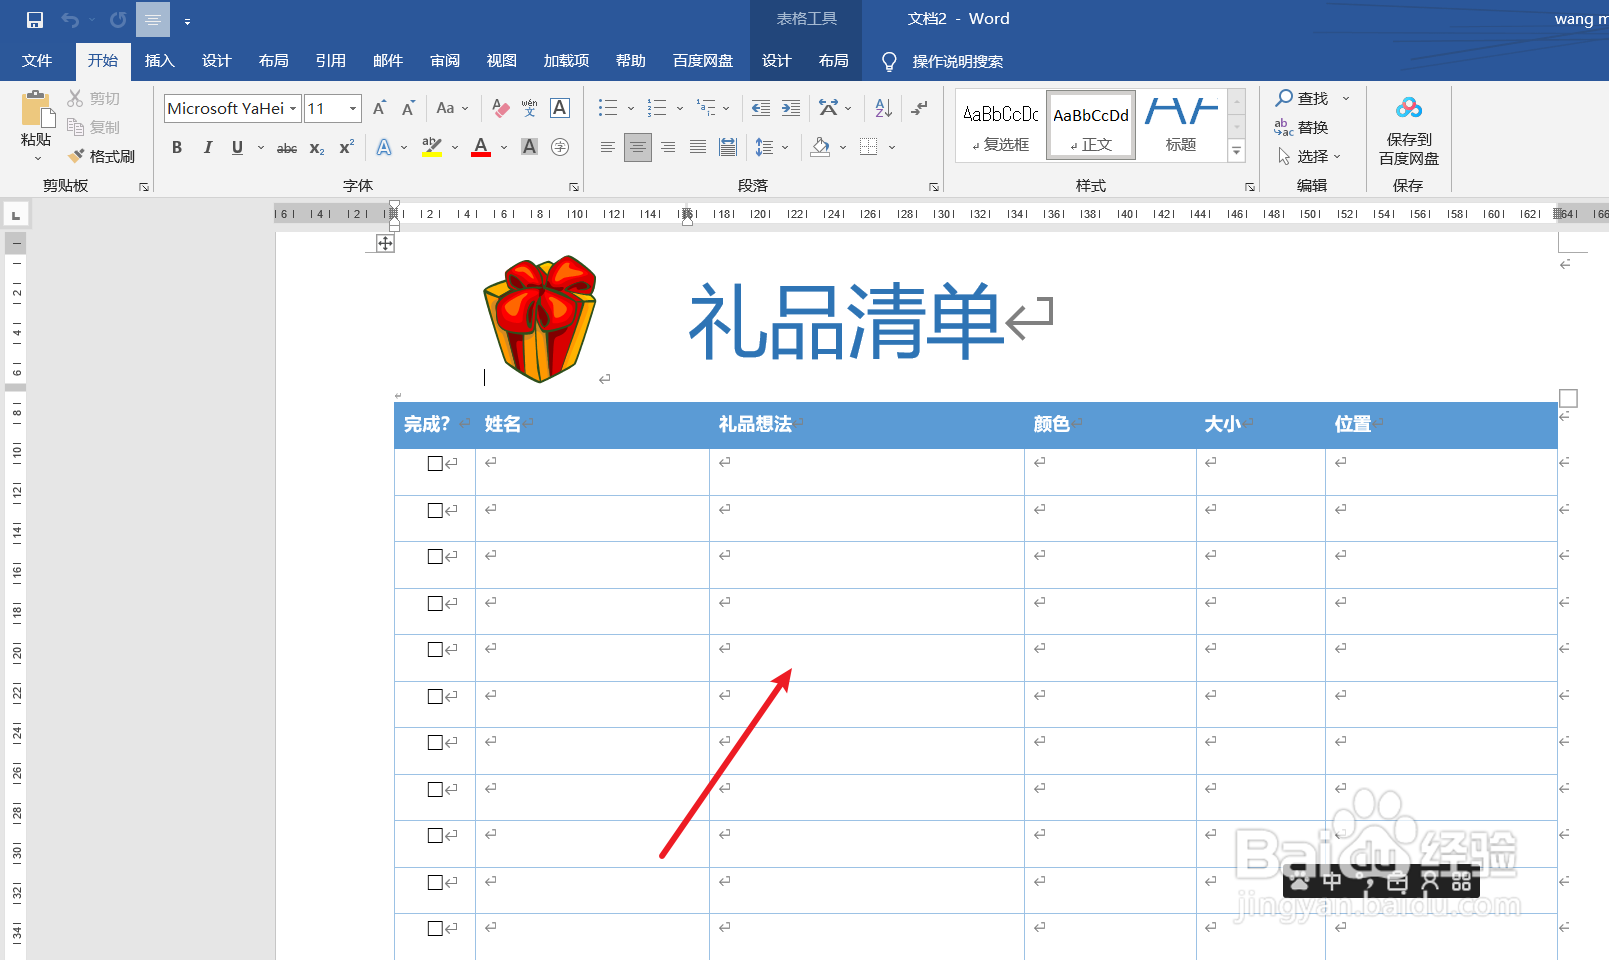
Task: Check the second row's completion checkbox
Action: (x=435, y=510)
